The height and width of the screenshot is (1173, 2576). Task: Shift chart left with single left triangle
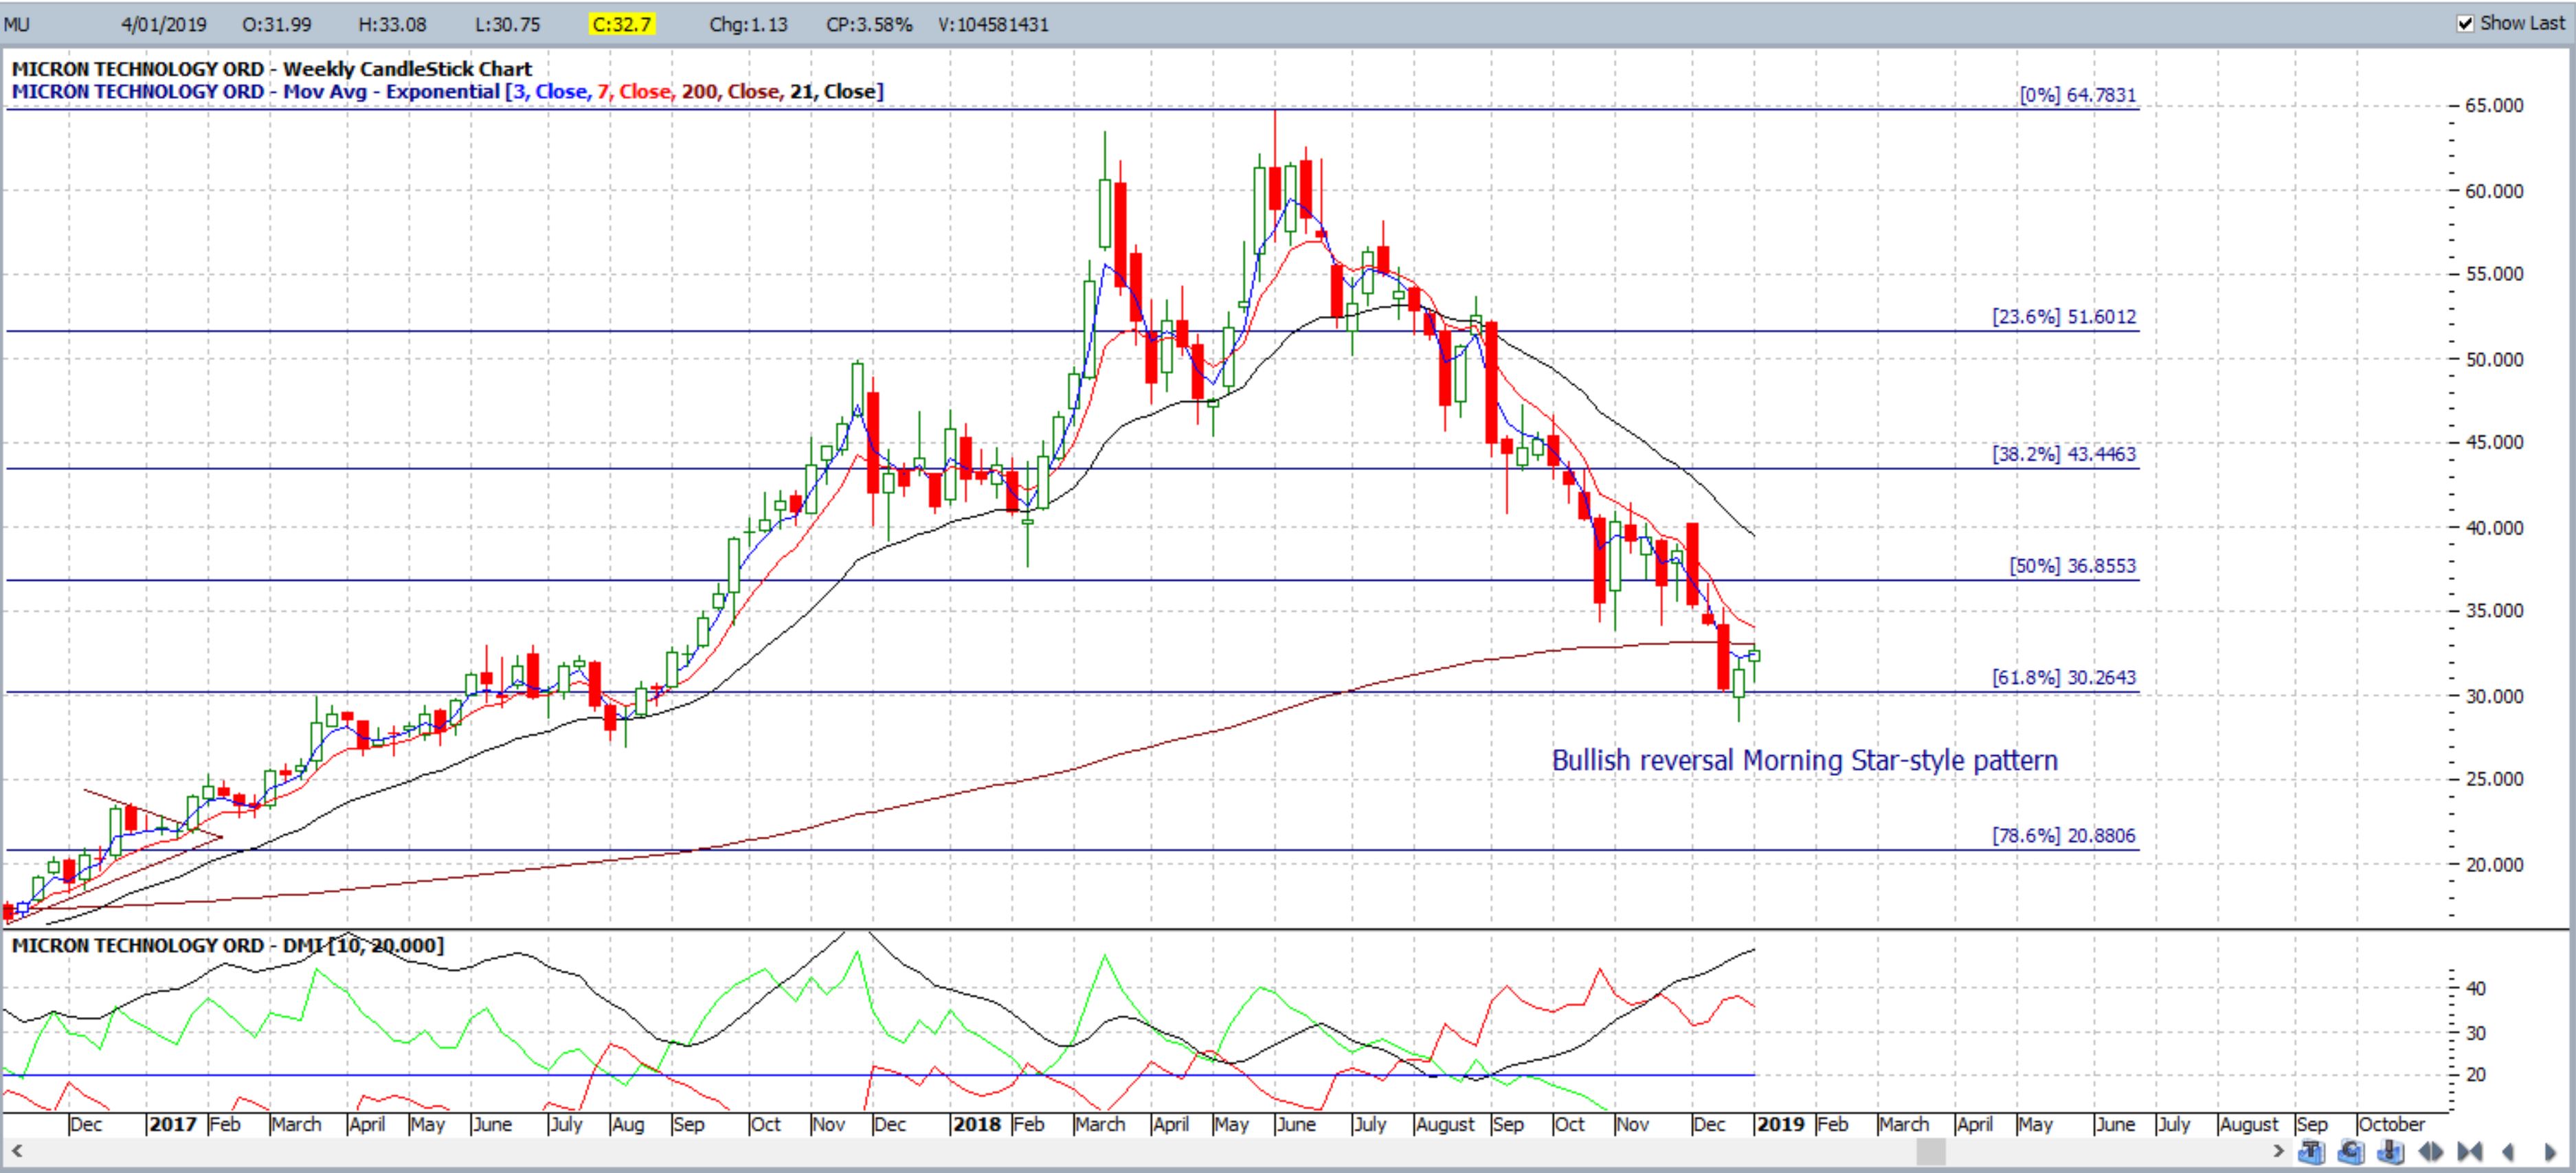2508,1152
